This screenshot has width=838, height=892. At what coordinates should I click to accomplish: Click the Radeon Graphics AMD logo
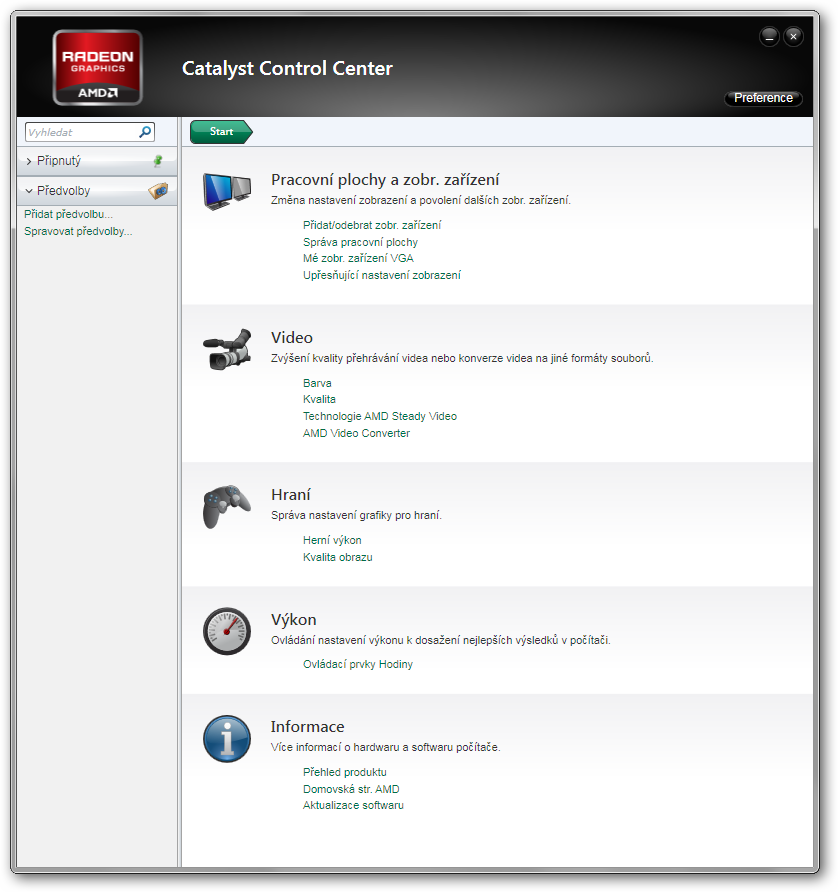tap(97, 68)
